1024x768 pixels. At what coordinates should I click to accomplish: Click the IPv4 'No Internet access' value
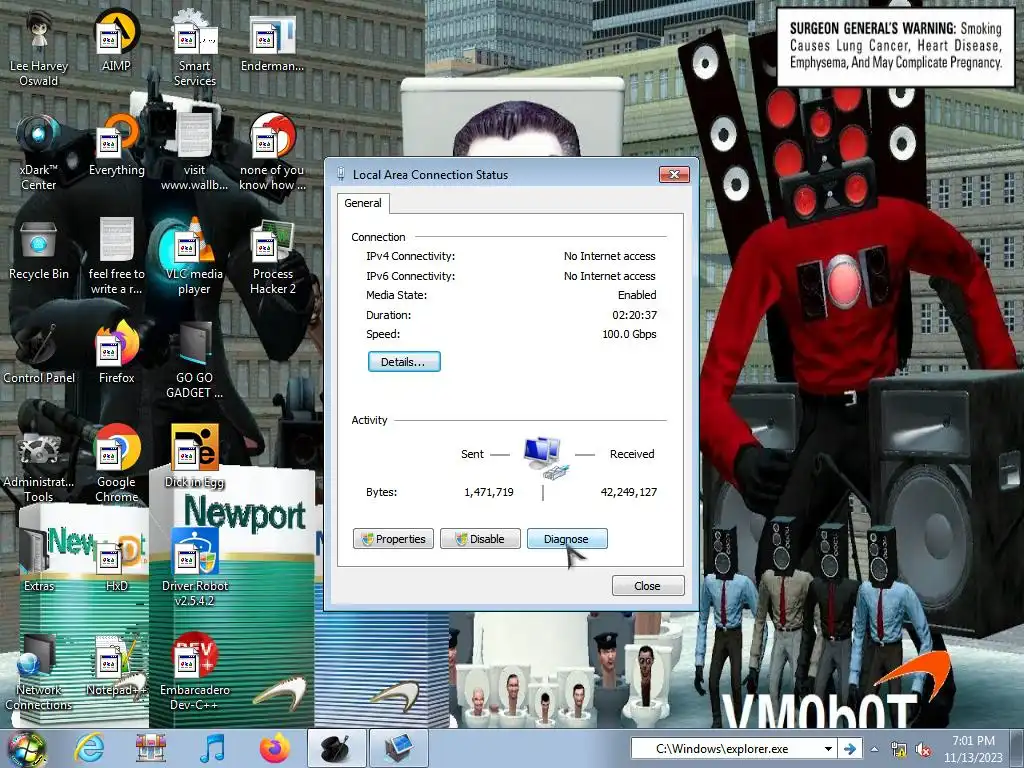(x=609, y=257)
